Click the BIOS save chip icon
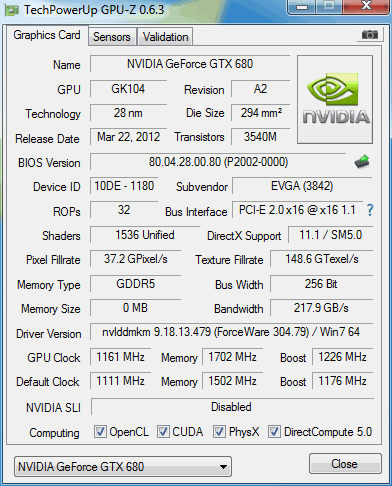 (x=362, y=162)
